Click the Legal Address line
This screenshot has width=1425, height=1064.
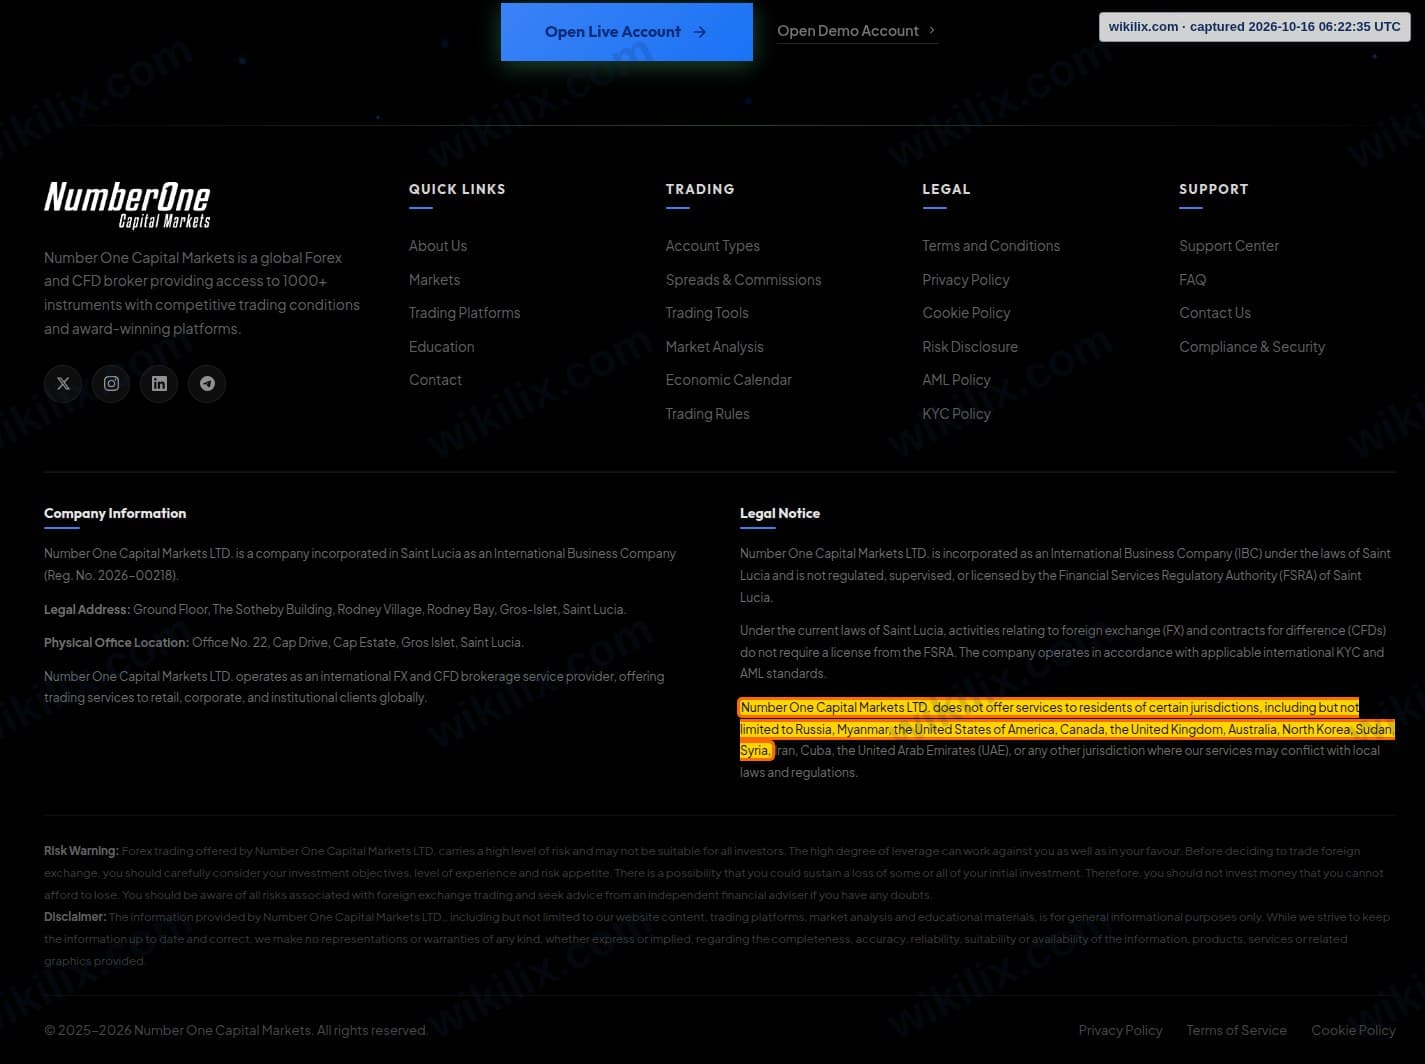[x=335, y=609]
